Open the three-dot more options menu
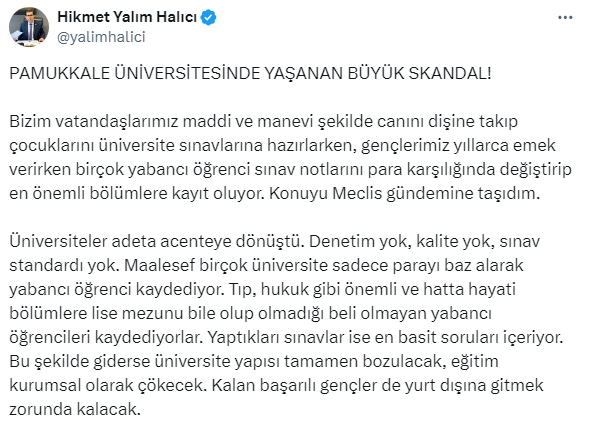The width and height of the screenshot is (590, 429). point(565,18)
